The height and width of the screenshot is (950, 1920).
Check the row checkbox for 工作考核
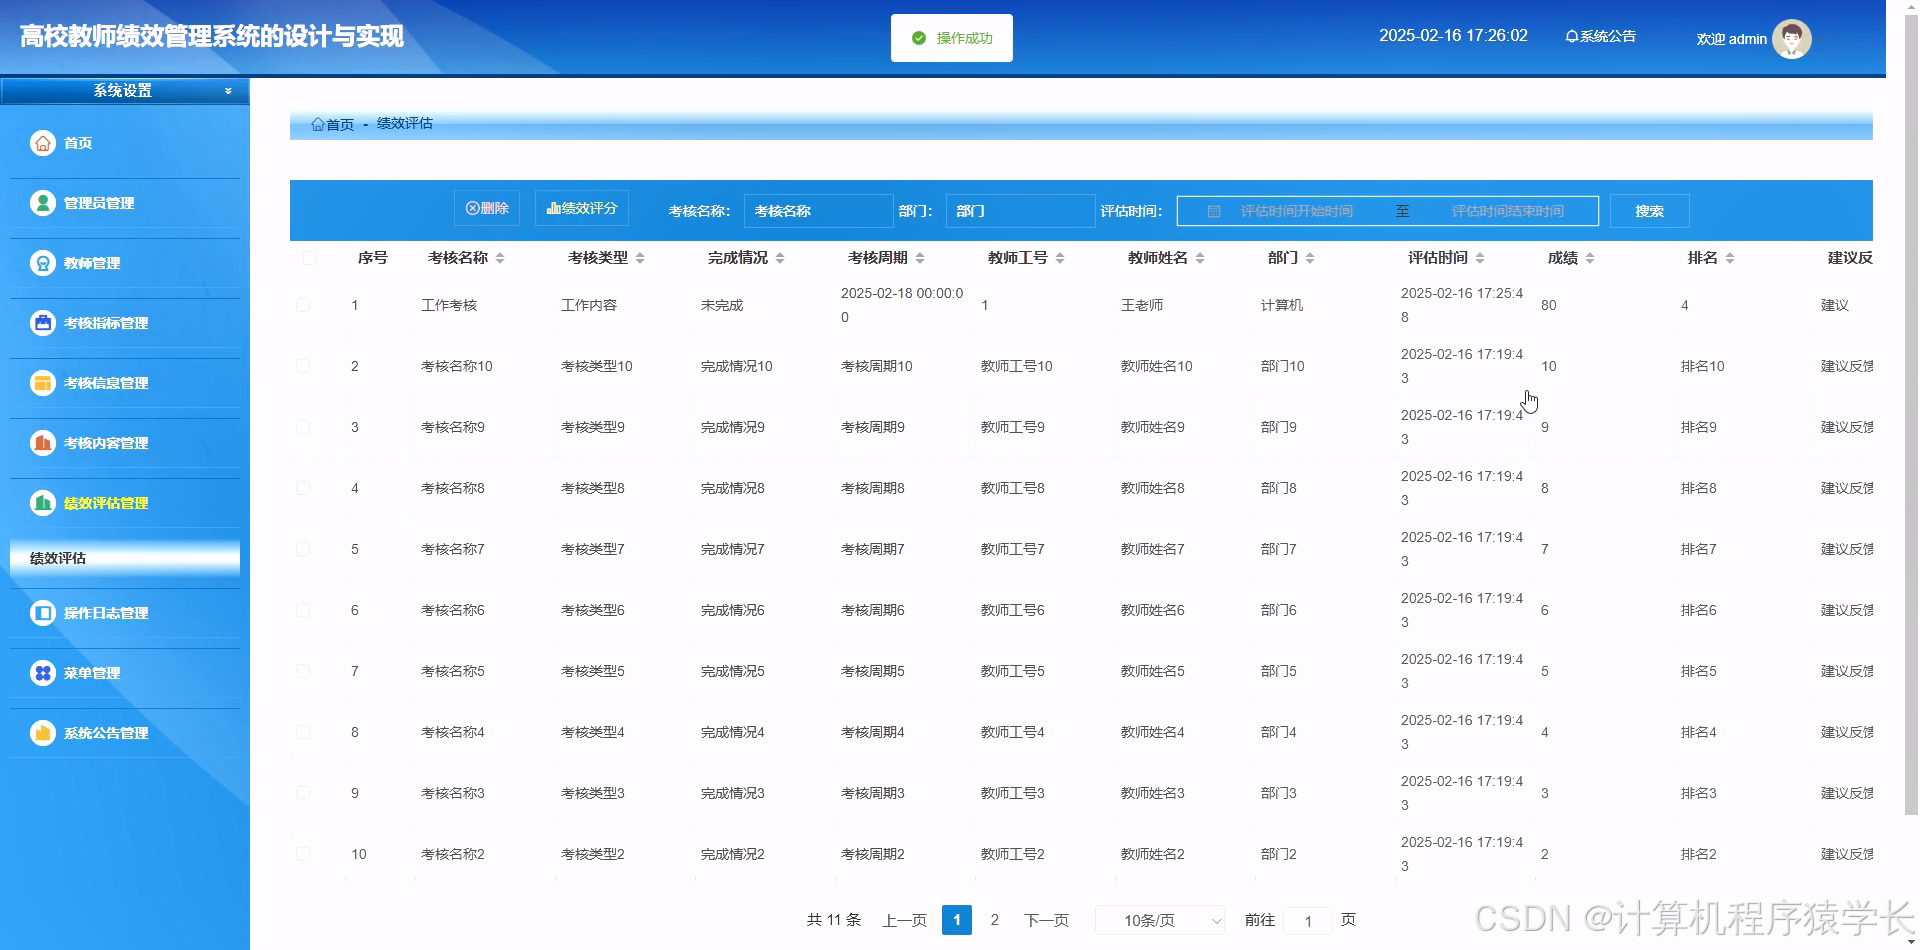tap(304, 305)
